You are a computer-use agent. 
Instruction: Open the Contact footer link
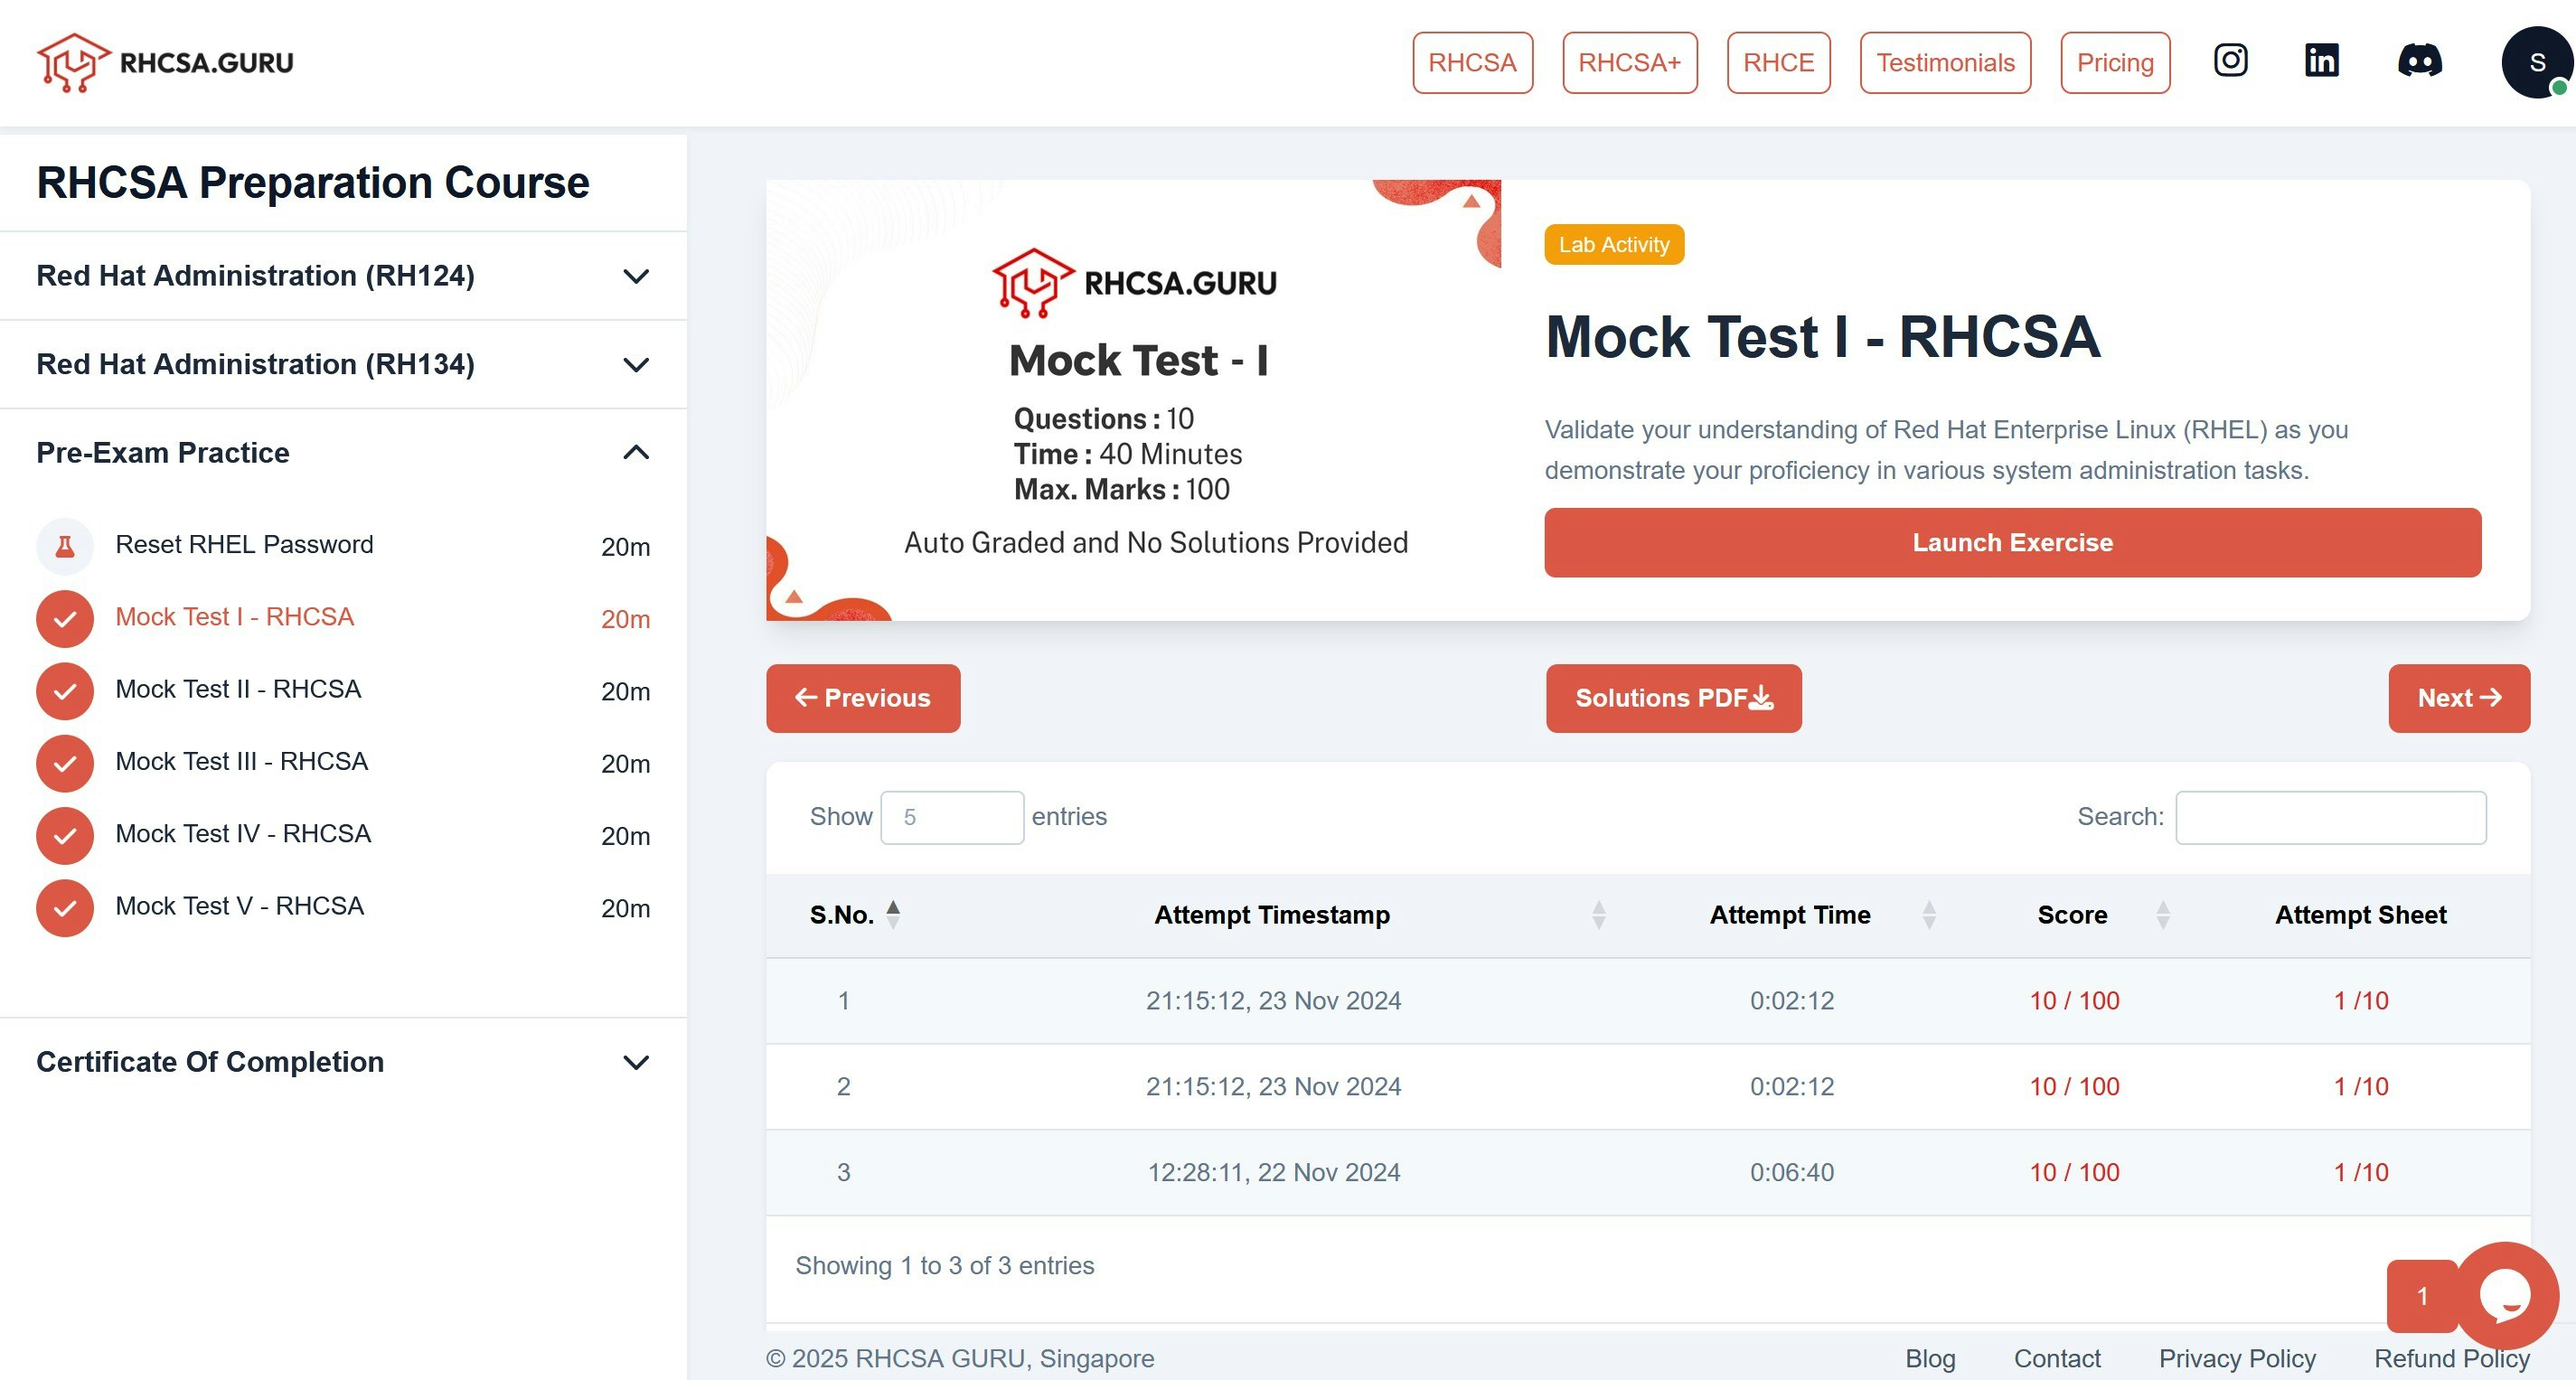[2057, 1358]
